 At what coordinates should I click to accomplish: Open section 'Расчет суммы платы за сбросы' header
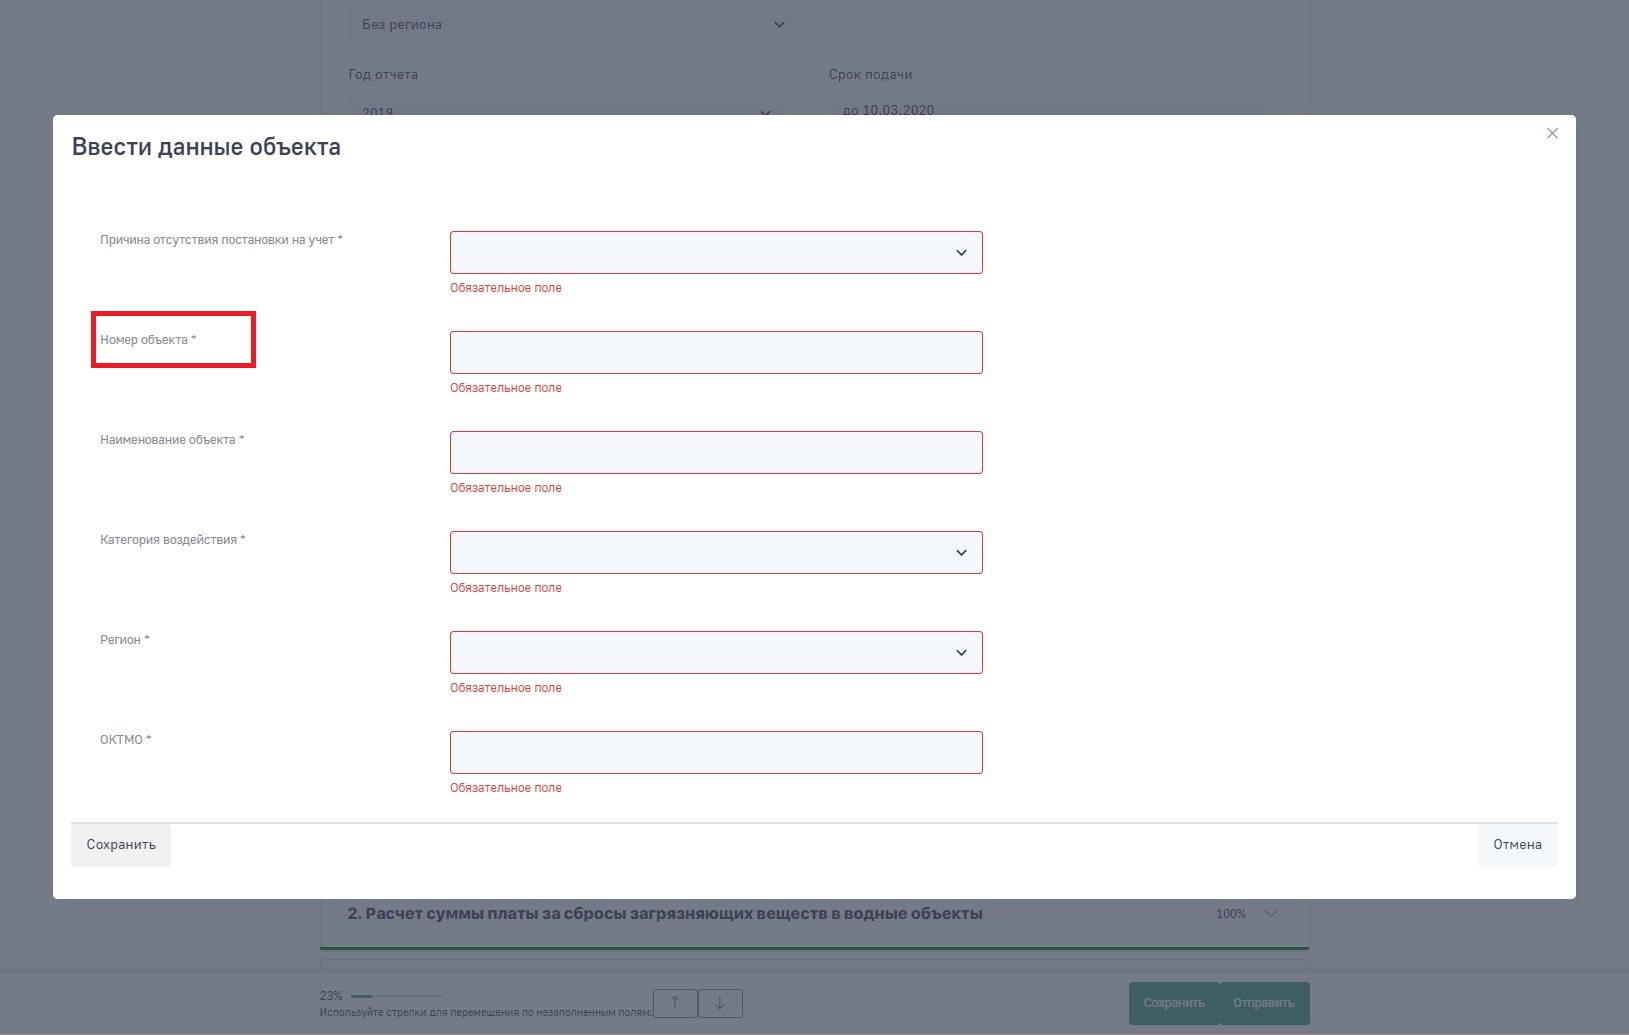tap(664, 914)
